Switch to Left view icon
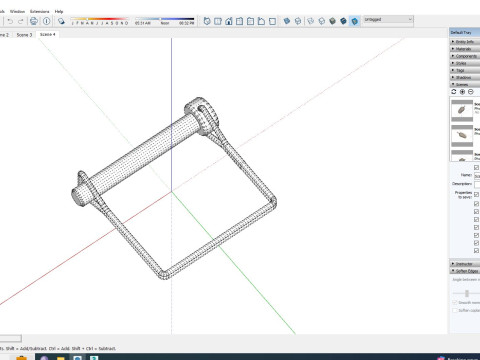Image resolution: width=480 pixels, height=360 pixels. 261,21
